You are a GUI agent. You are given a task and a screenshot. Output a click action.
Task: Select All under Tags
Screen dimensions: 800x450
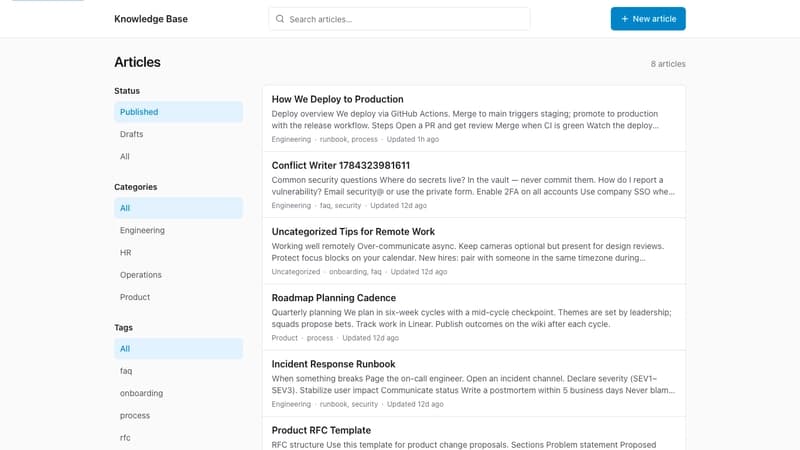179,348
